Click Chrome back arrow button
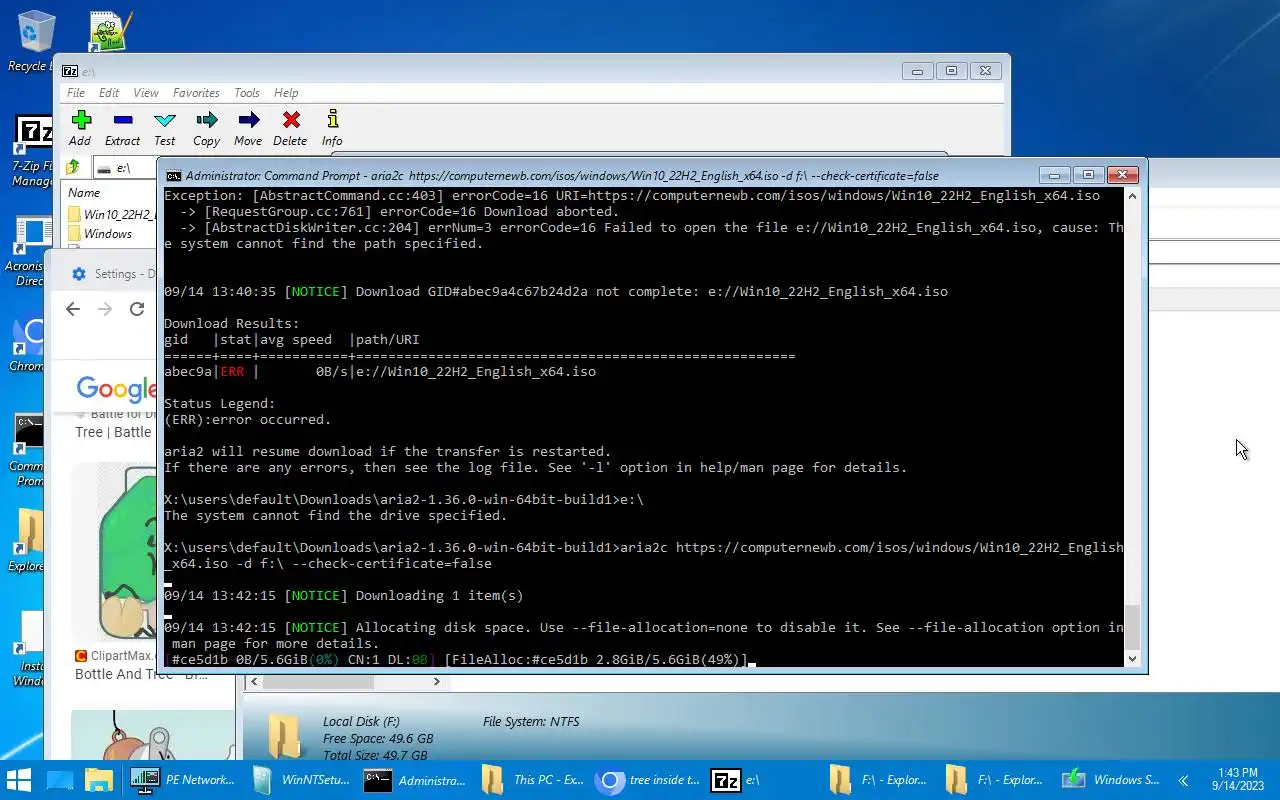Screen dimensions: 1280x800 coord(72,309)
